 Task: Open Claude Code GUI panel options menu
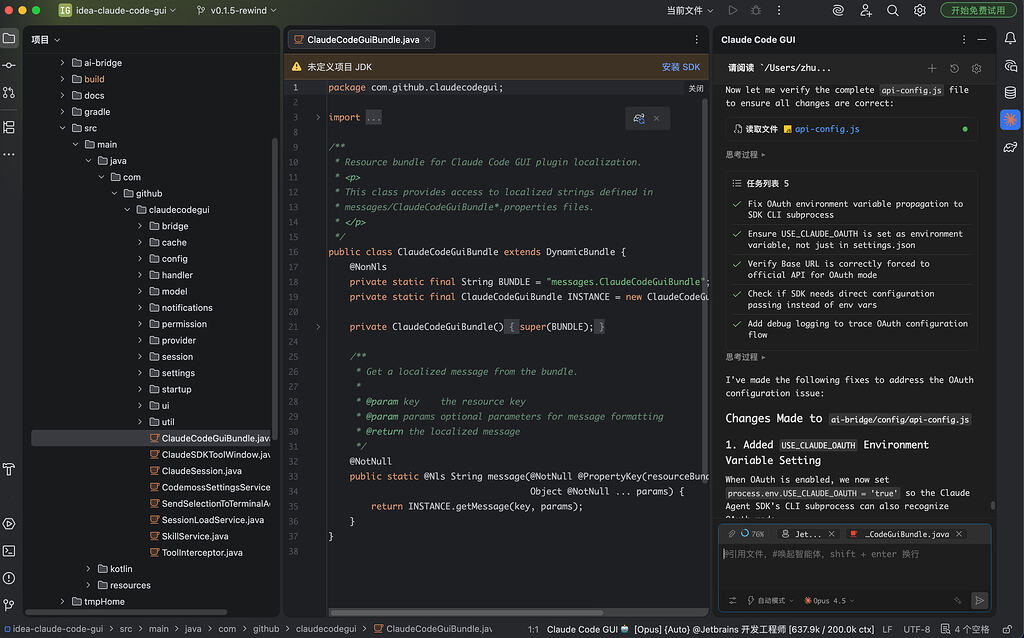964,40
